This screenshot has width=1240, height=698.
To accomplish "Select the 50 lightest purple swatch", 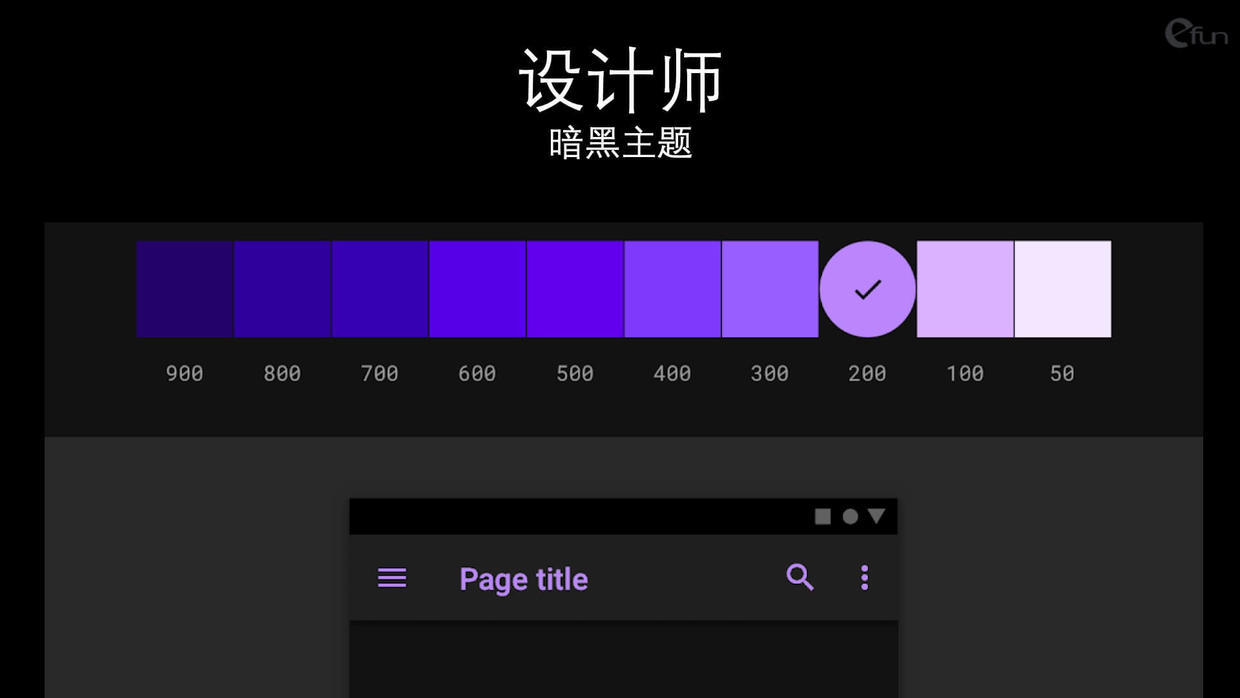I will click(1063, 289).
